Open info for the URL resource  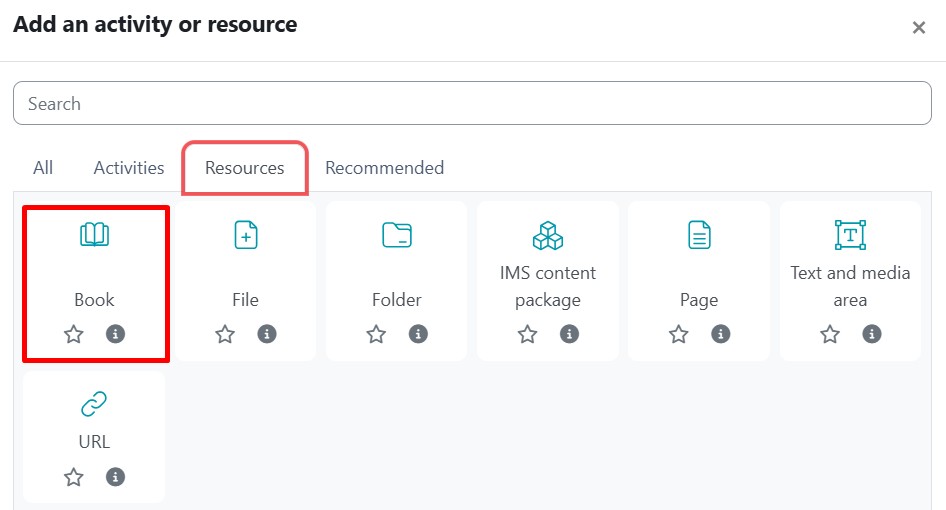pyautogui.click(x=116, y=477)
